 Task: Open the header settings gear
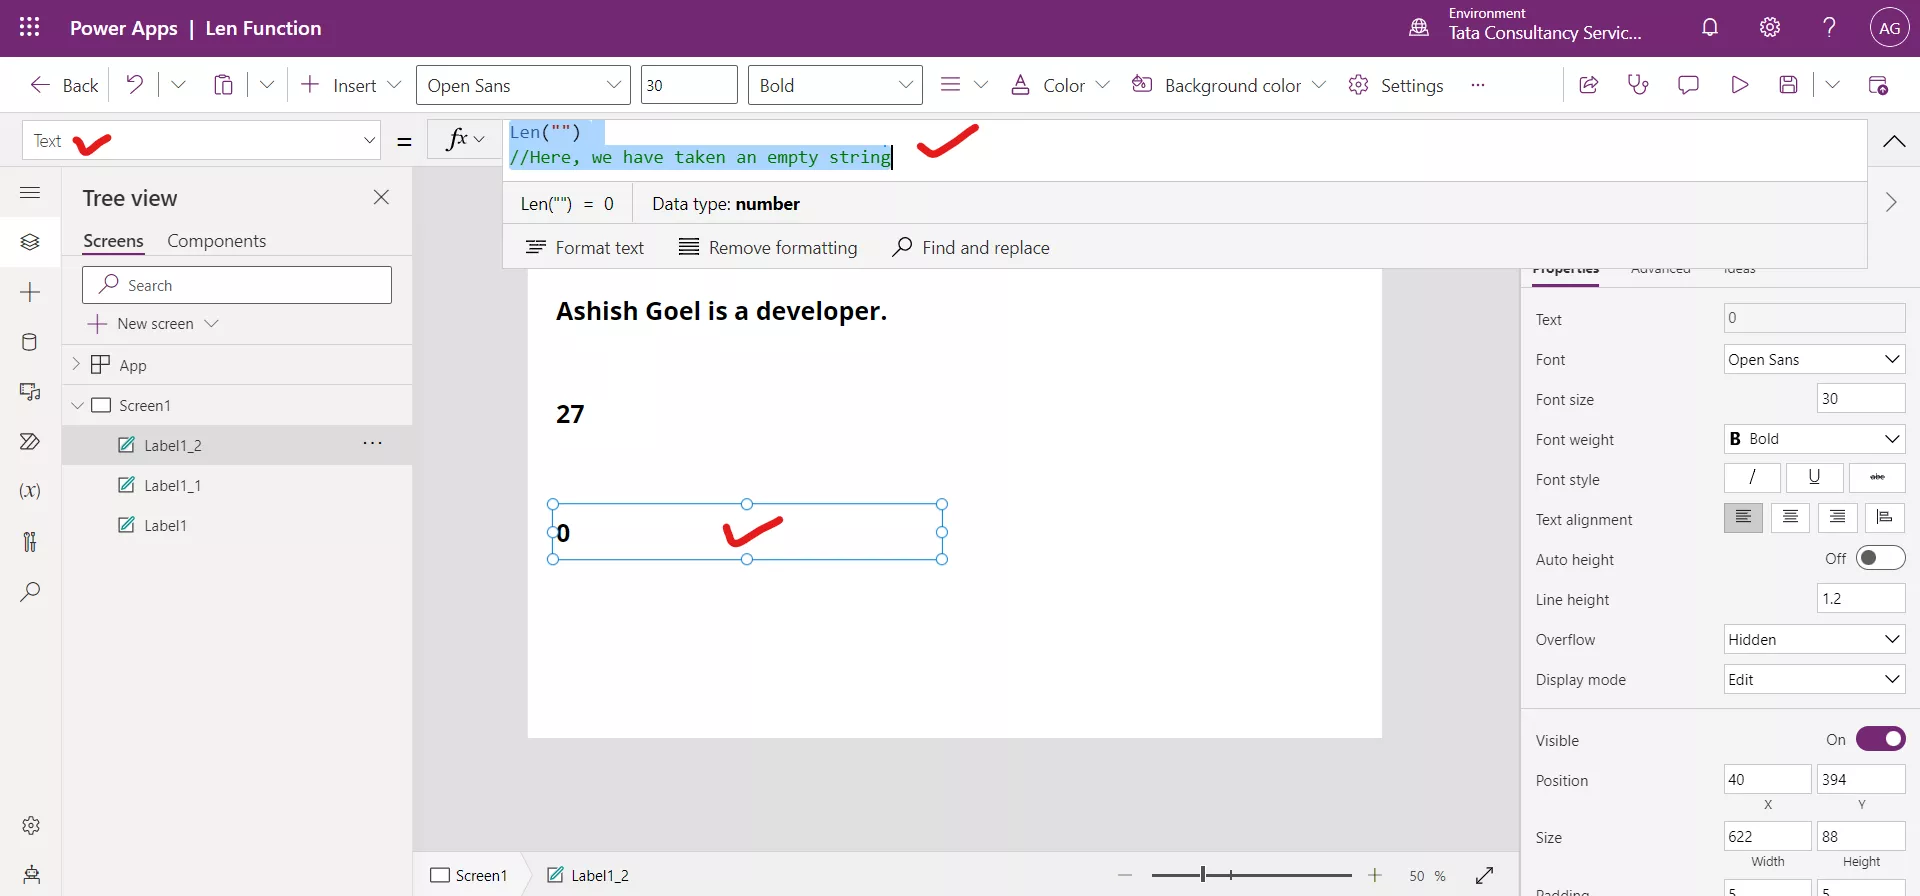(x=1770, y=27)
